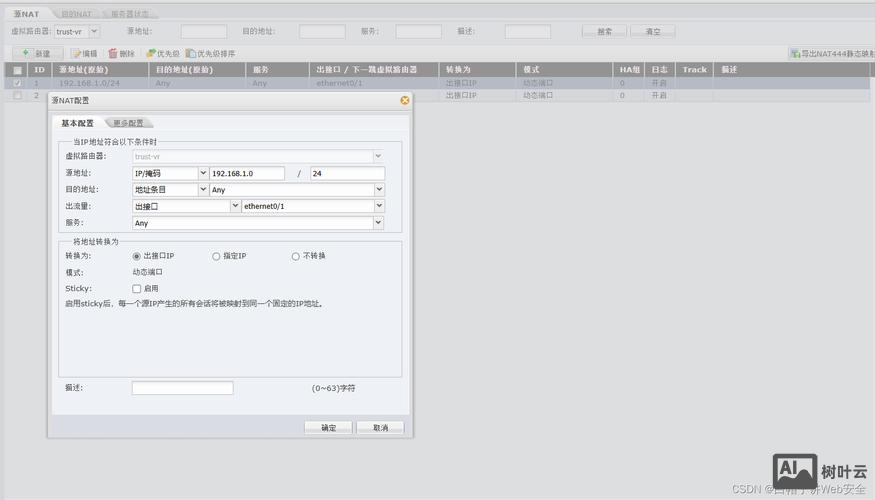The width and height of the screenshot is (875, 500).
Task: Click the netmask field showing 24
Action: point(348,174)
